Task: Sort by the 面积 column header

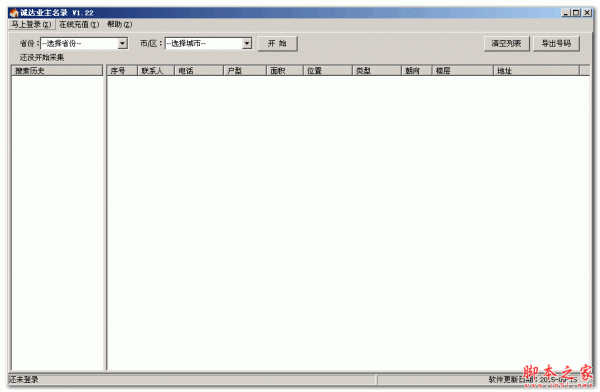Action: coord(285,70)
